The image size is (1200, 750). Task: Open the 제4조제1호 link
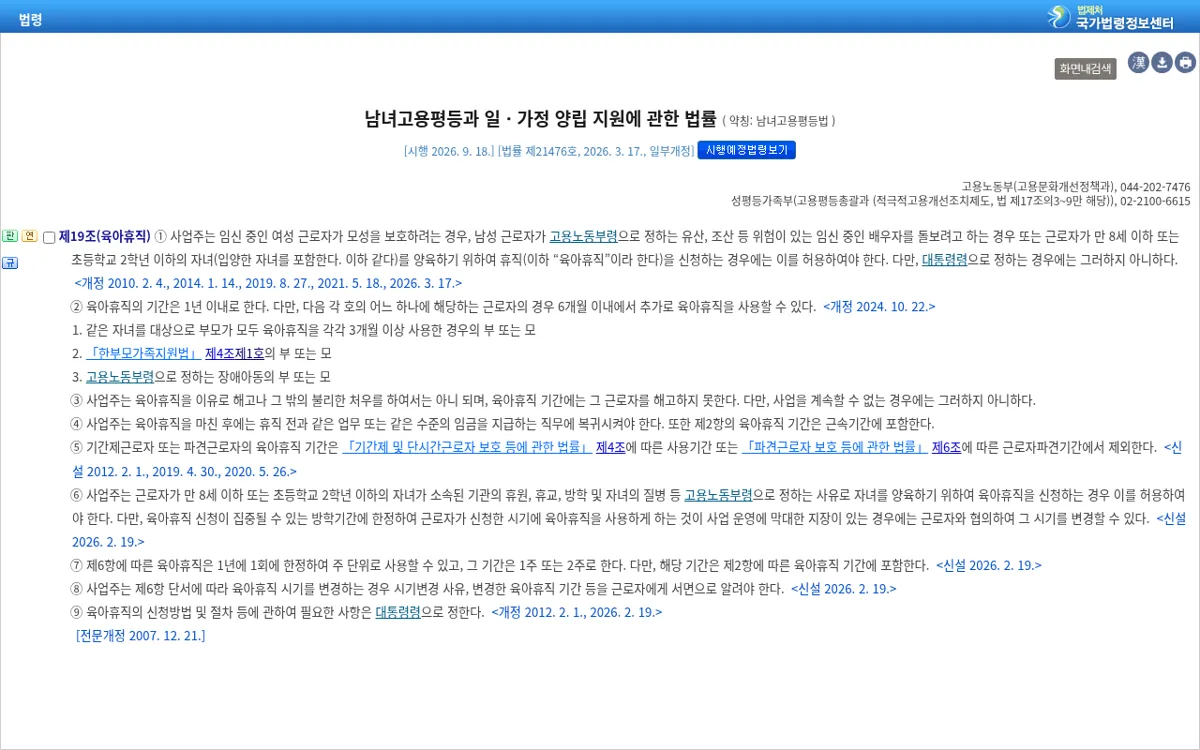point(234,353)
